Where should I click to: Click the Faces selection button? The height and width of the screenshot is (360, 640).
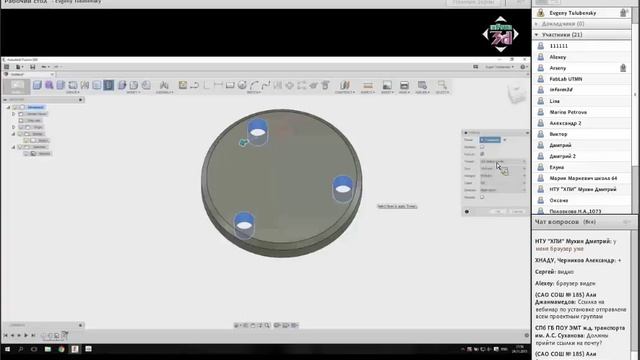[x=490, y=140]
